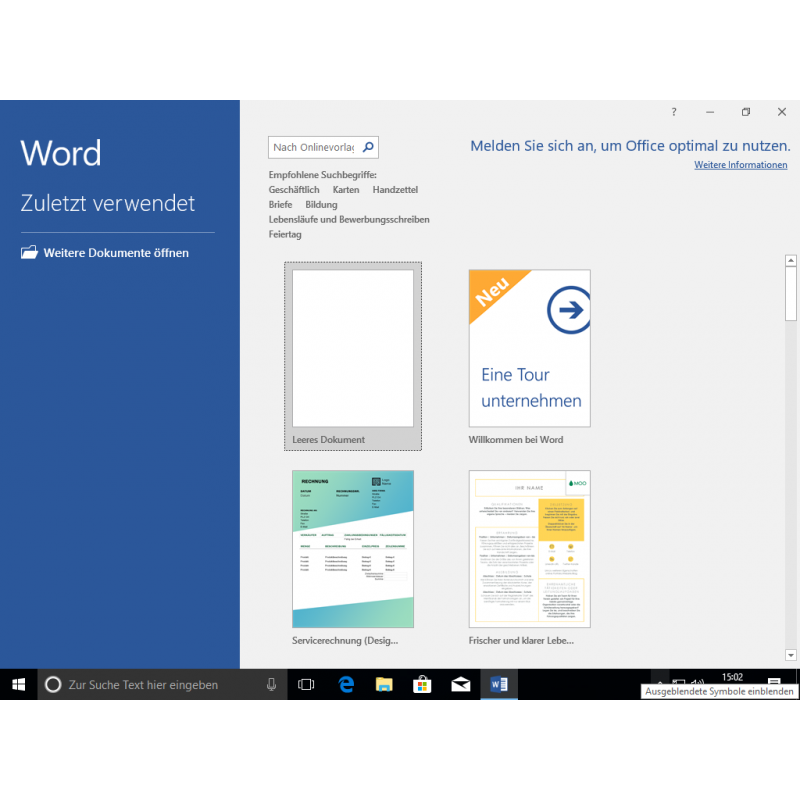The height and width of the screenshot is (800, 800).
Task: Click the template list scroll down arrow
Action: coord(791,655)
